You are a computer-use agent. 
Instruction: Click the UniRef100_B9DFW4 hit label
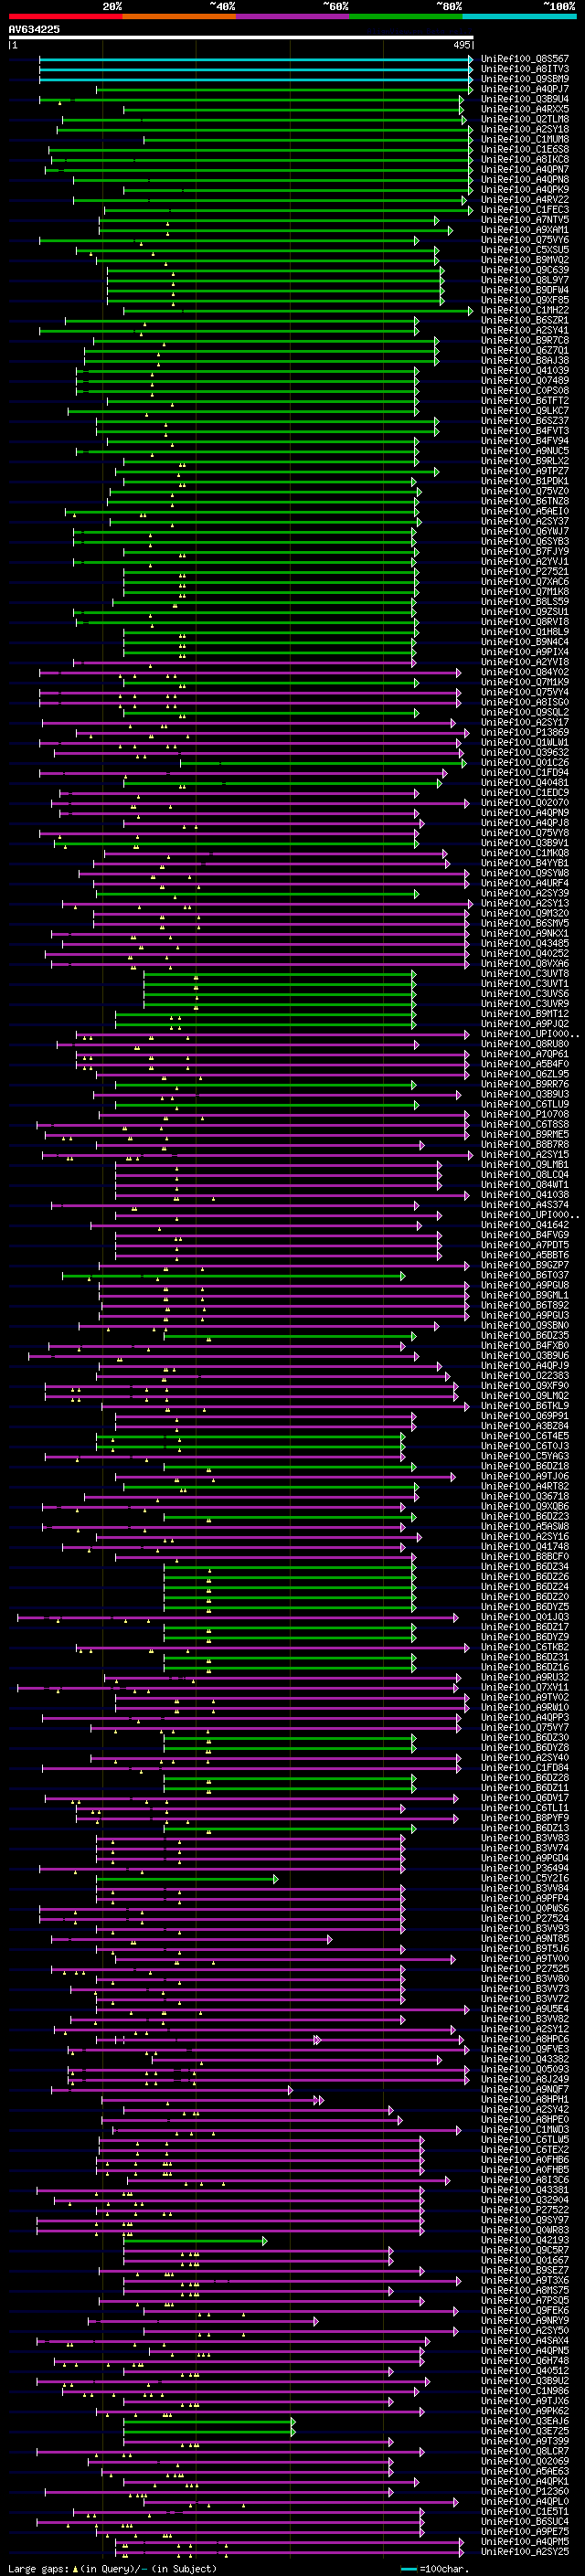point(525,290)
